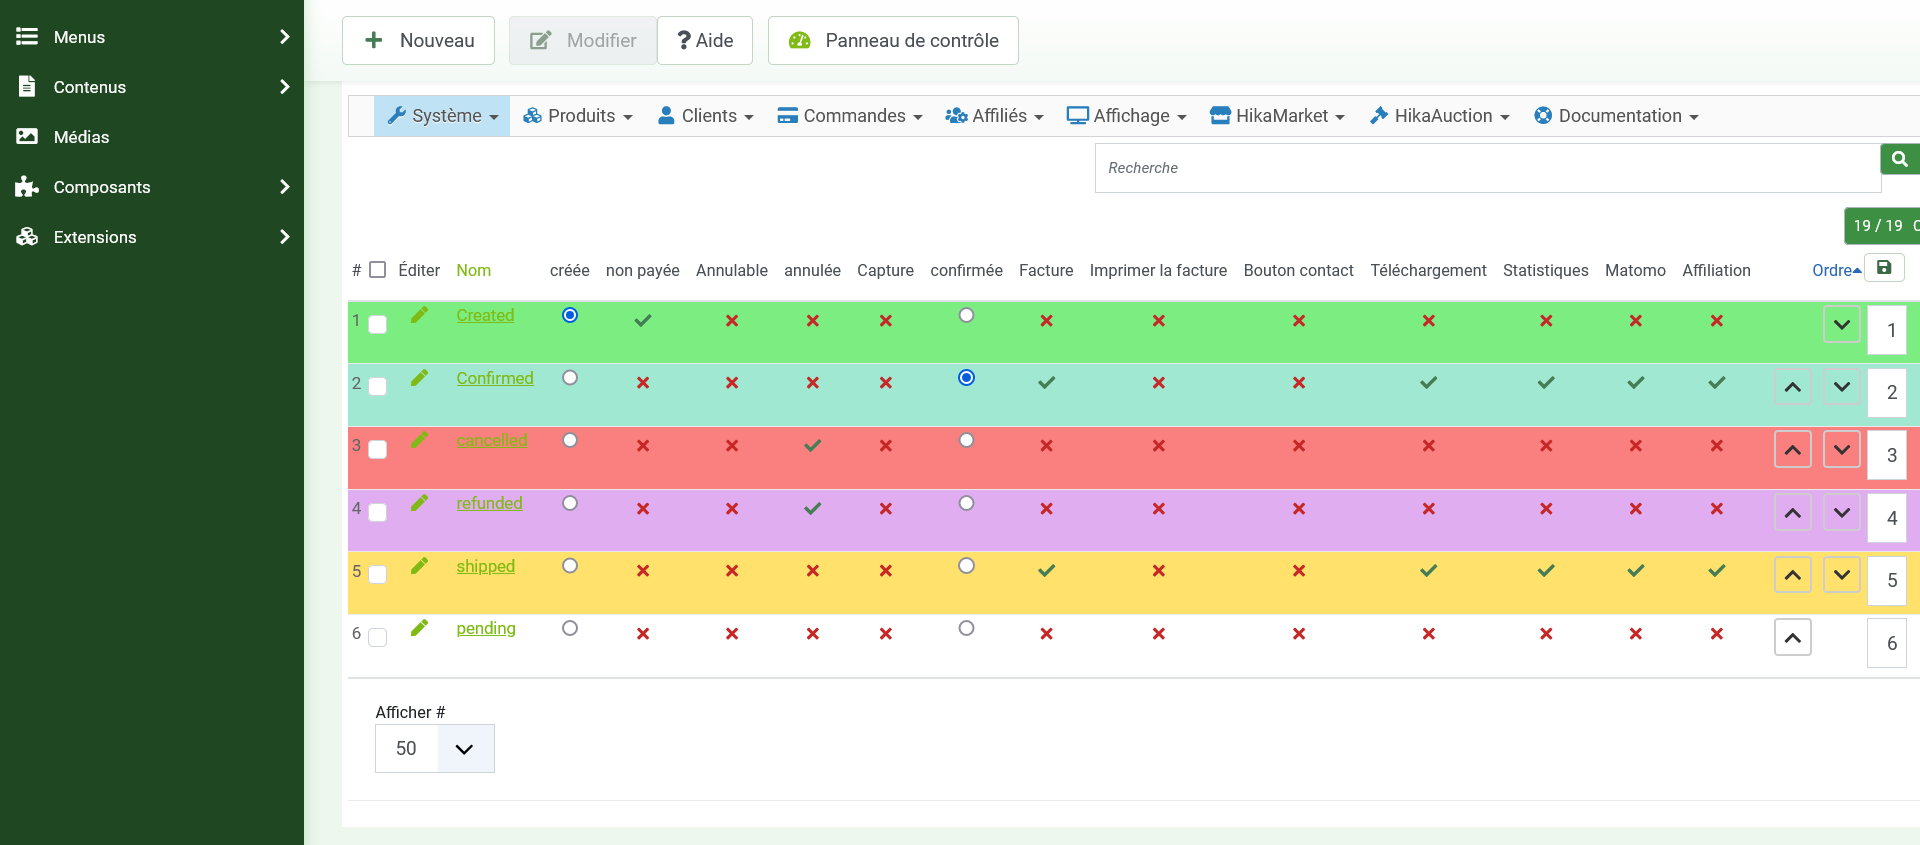This screenshot has height=845, width=1920.
Task: Click the pencil edit icon for refunded
Action: pyautogui.click(x=419, y=503)
